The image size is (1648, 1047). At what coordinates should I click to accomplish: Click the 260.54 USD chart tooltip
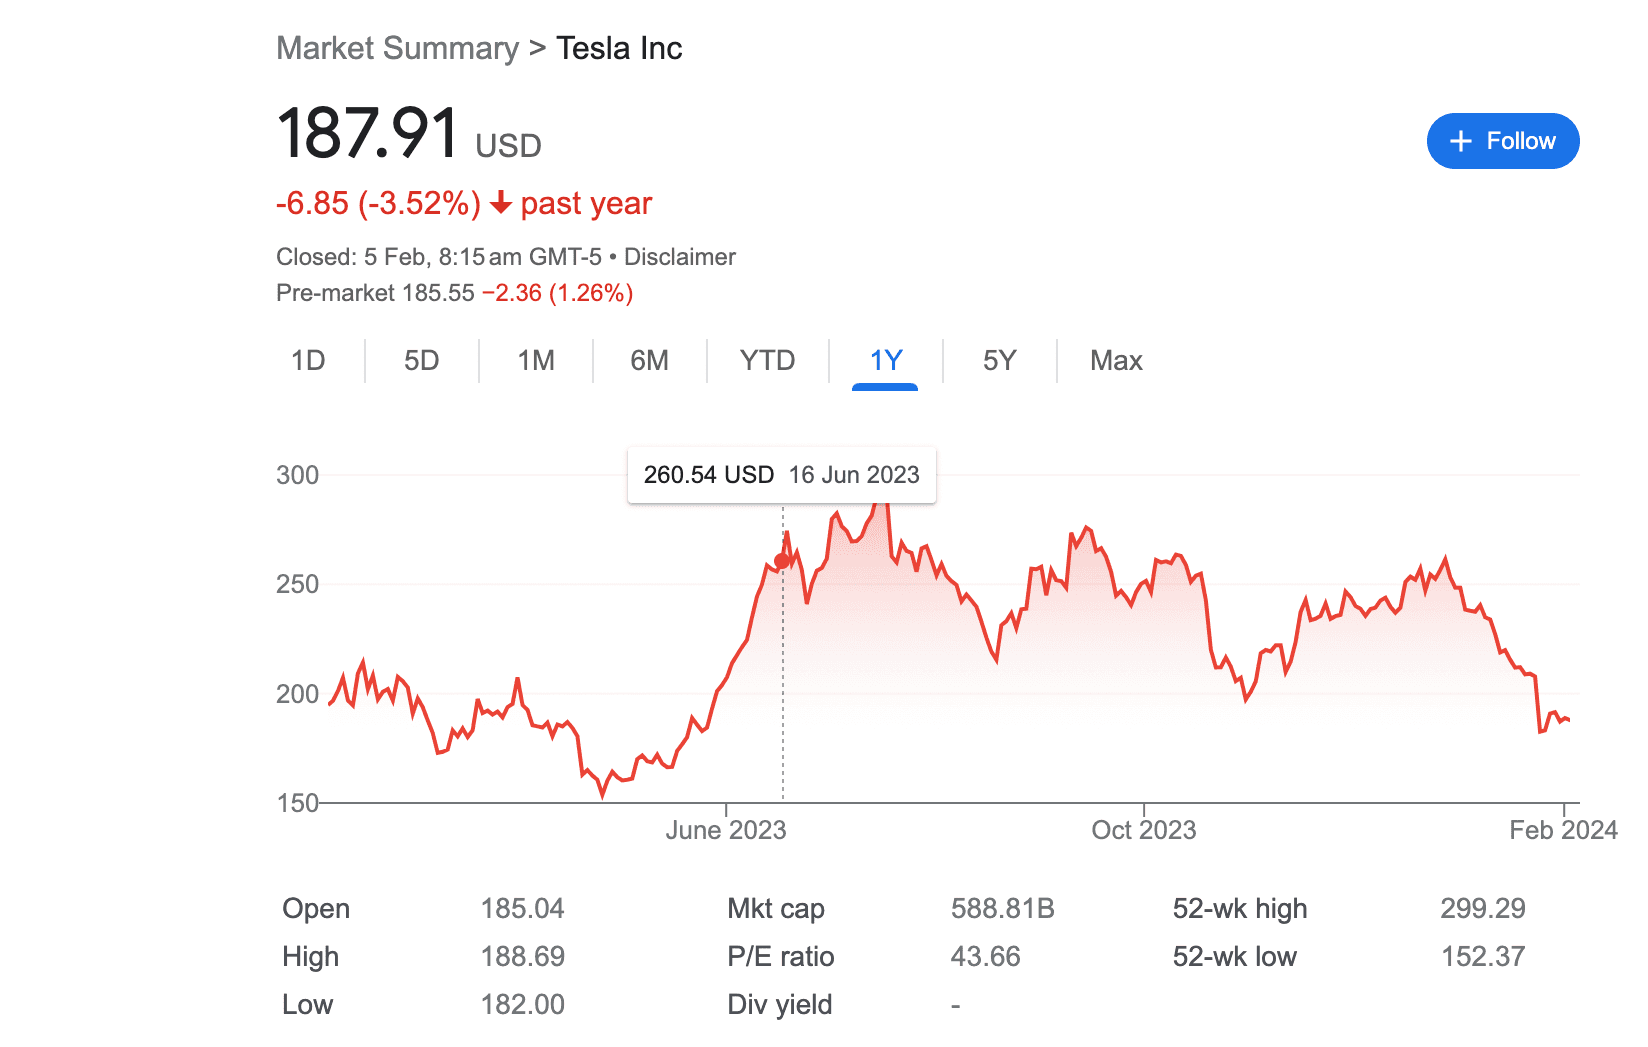[x=782, y=475]
